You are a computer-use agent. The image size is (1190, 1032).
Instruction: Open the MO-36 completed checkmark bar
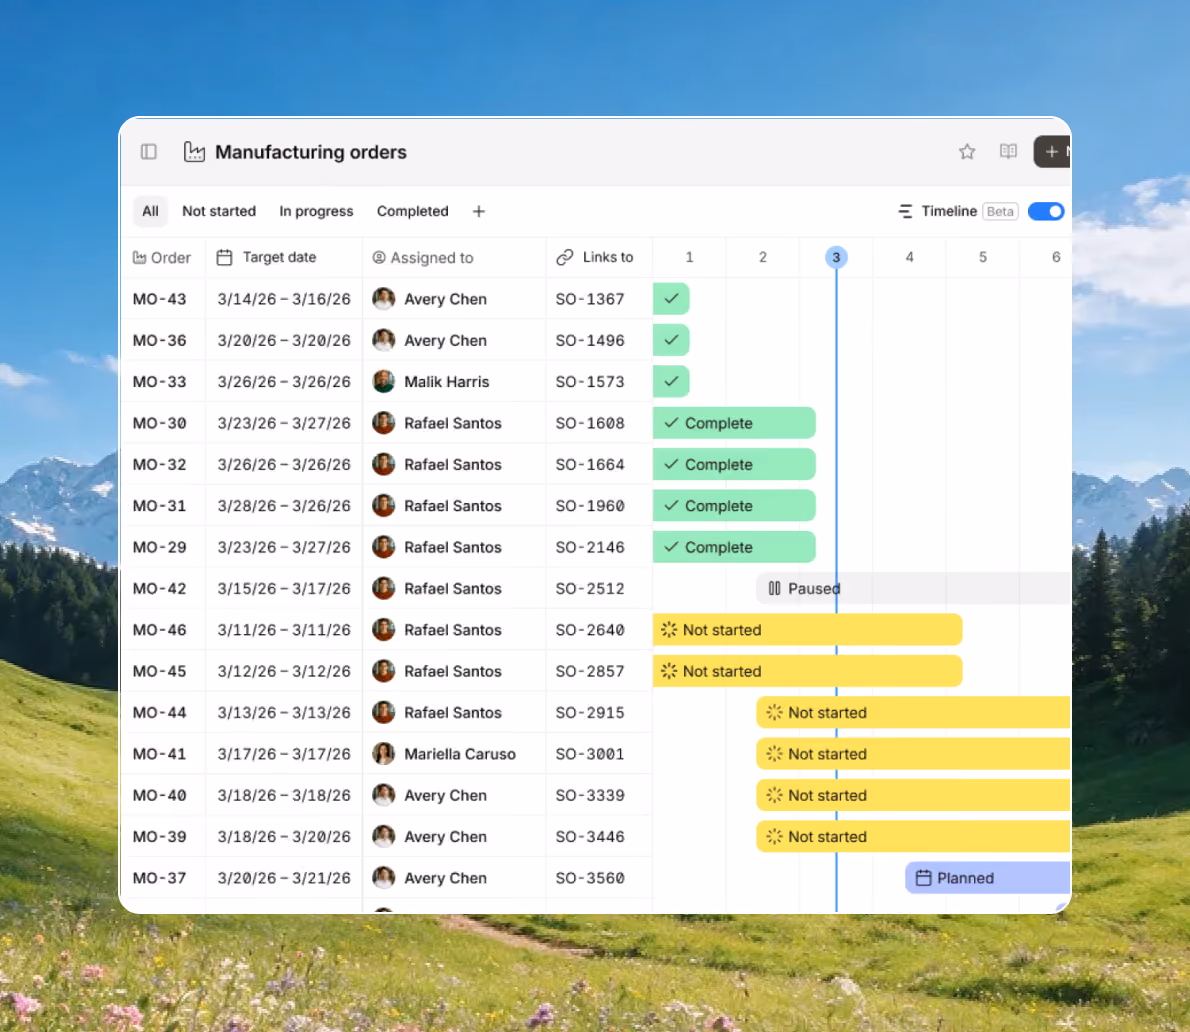point(671,340)
